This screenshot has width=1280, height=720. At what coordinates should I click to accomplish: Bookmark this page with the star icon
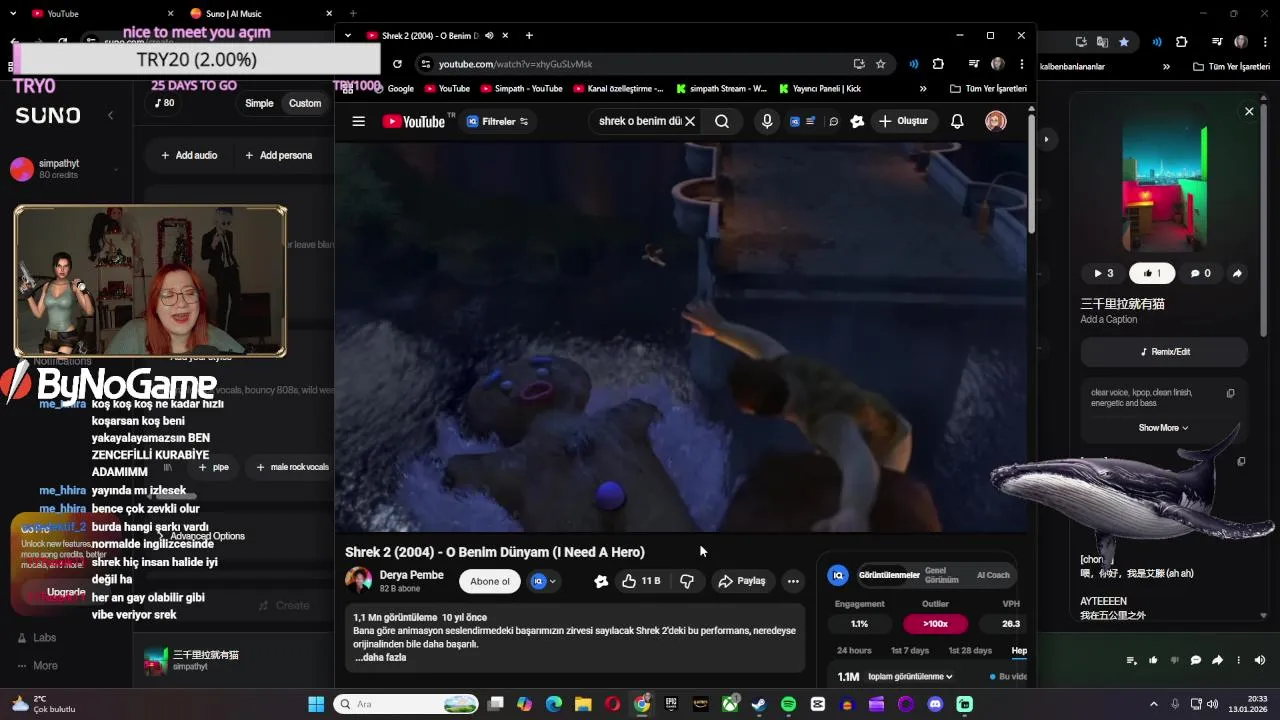pos(880,64)
